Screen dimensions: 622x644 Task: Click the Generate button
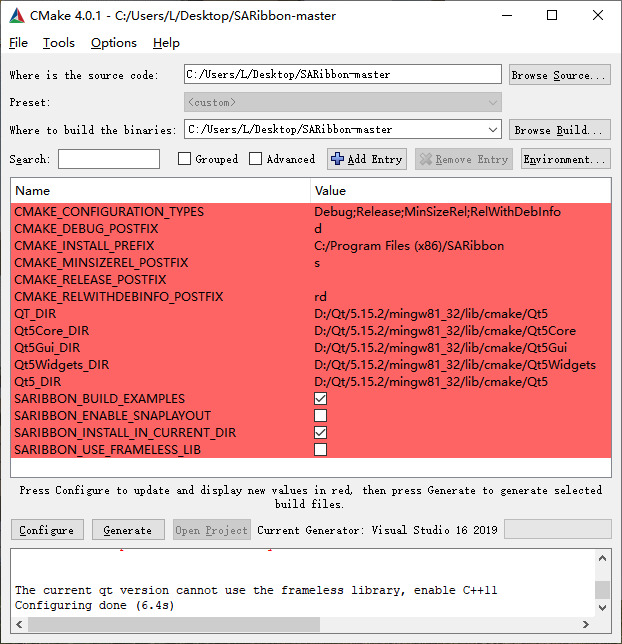click(128, 530)
